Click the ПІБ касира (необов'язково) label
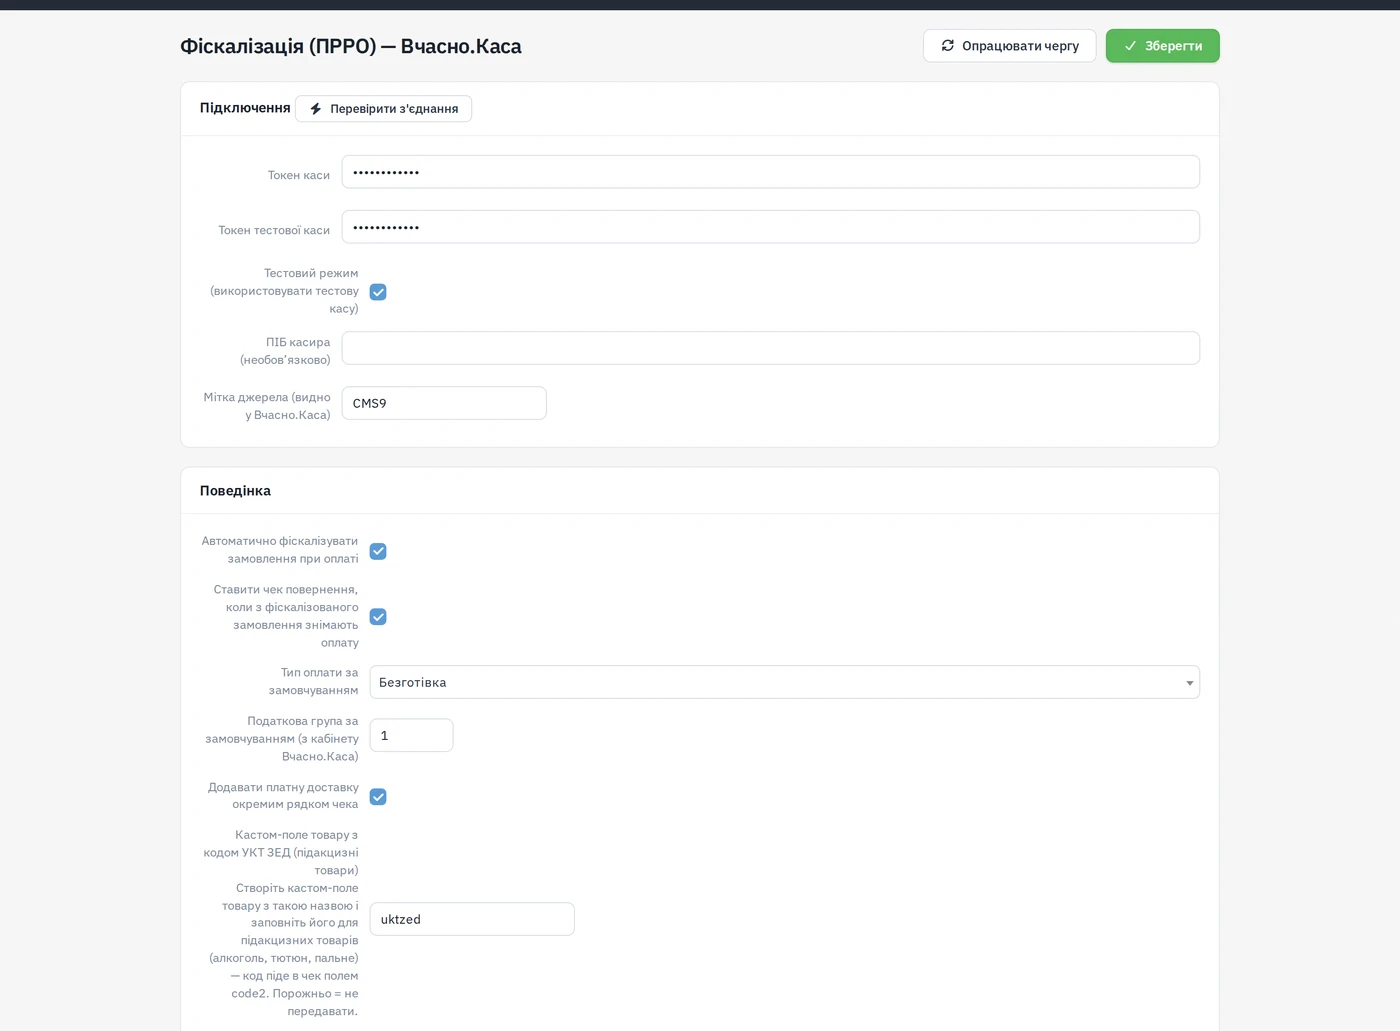Screen dimensions: 1400x1031 pos(285,351)
